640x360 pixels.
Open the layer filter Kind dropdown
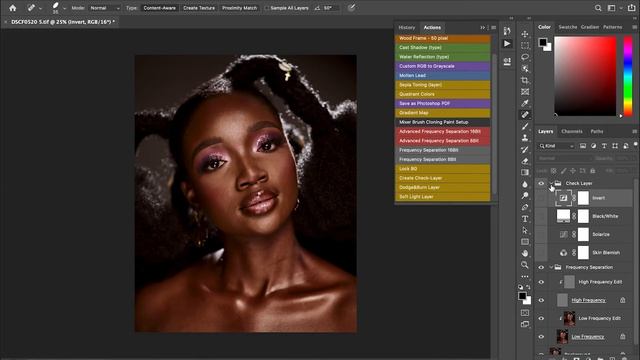[x=556, y=146]
